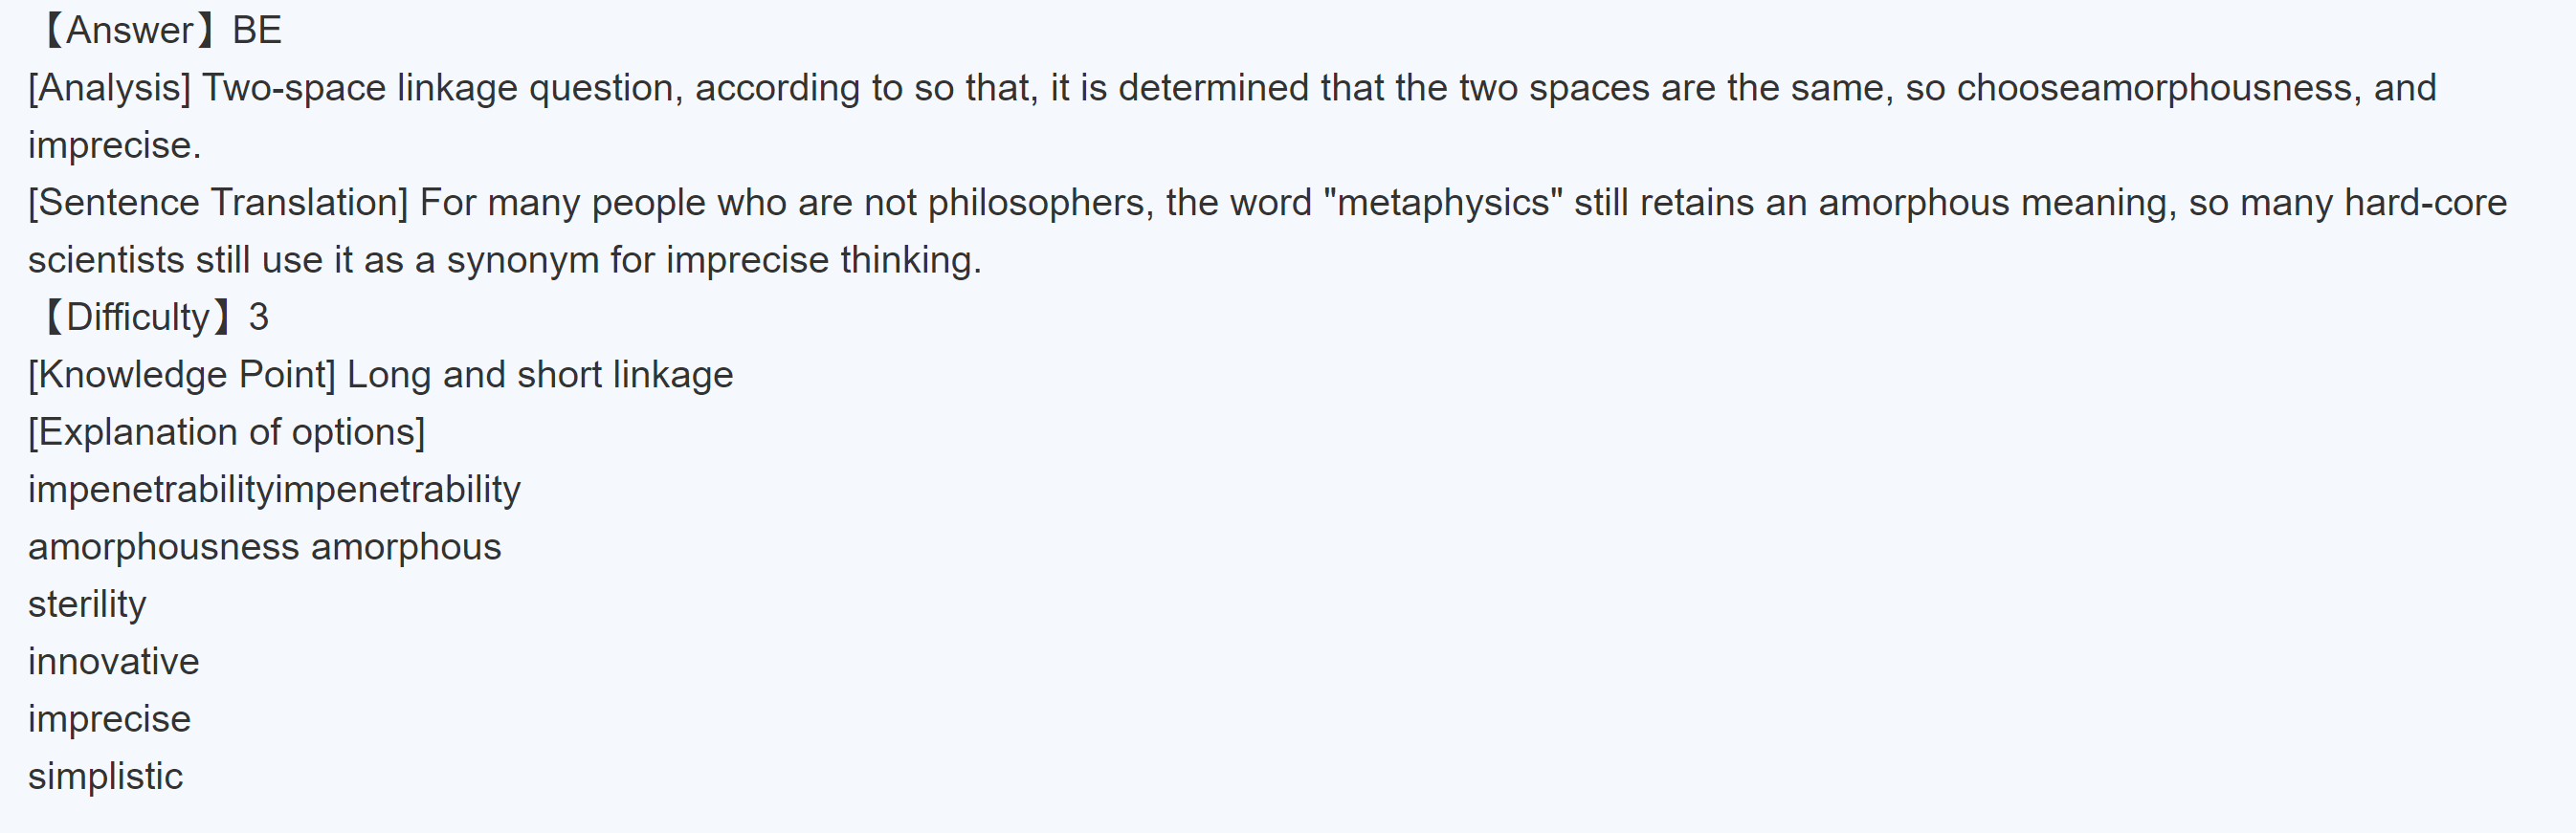
Task: Click the quoted word 'metaphysics'
Action: click(1443, 203)
